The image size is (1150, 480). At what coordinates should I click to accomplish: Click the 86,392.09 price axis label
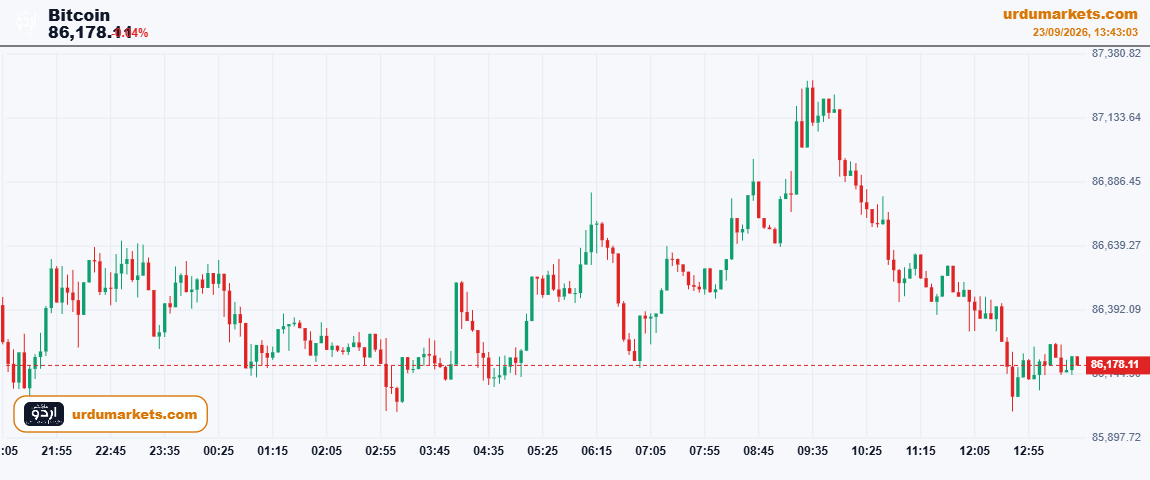tap(1116, 309)
